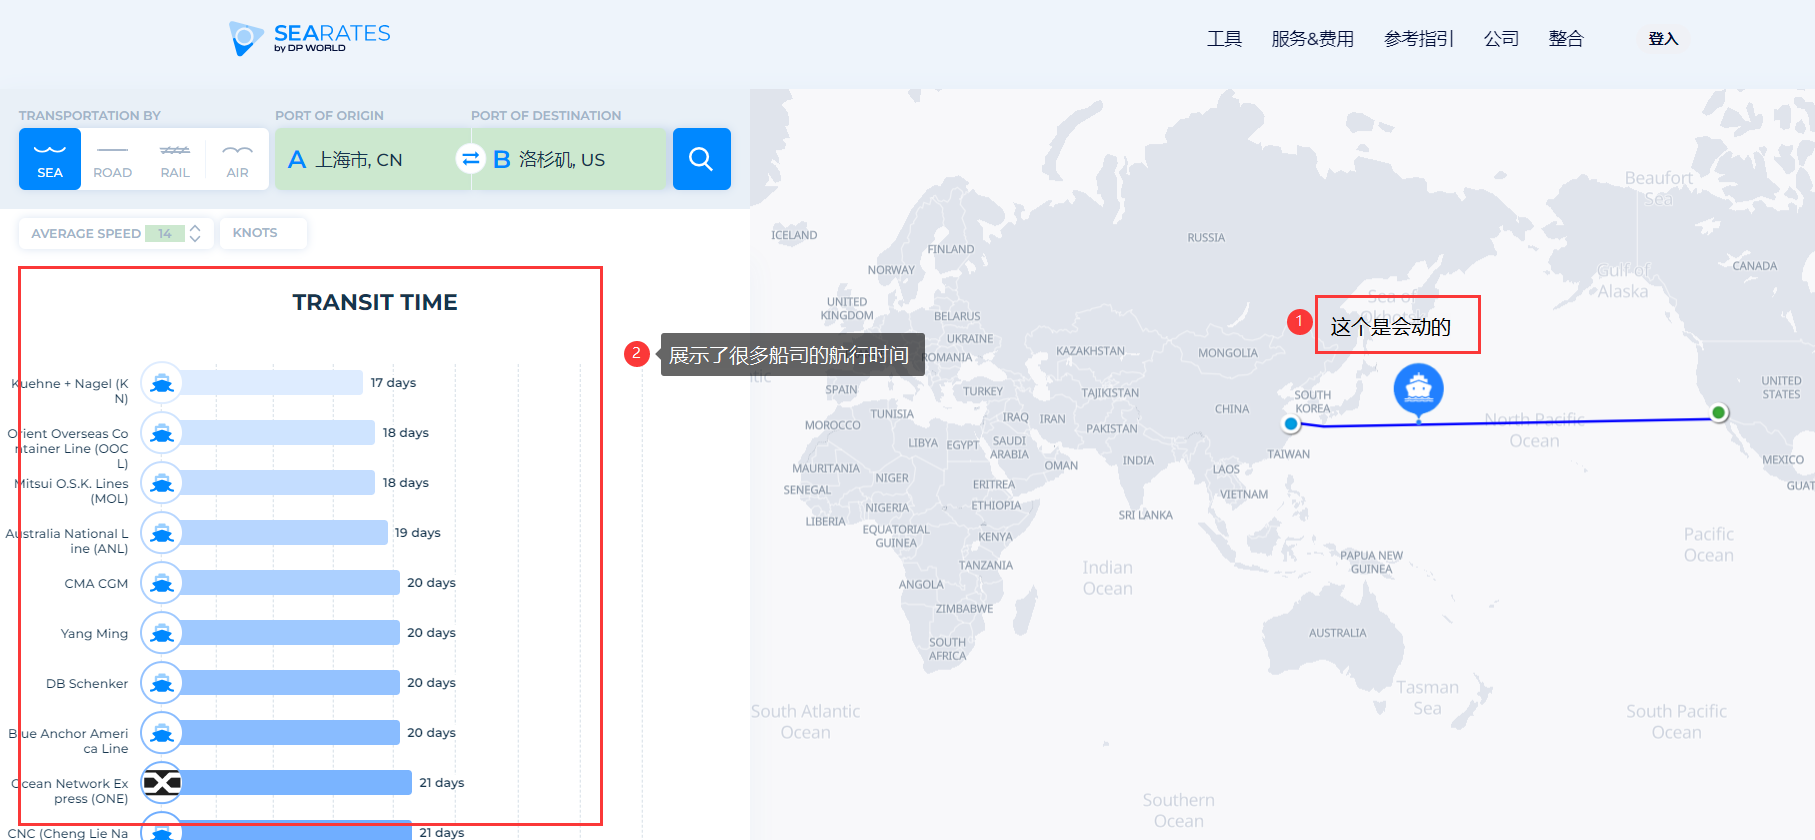Screen dimensions: 1815x840
Task: Click the moving ship marker on map
Action: 1418,388
